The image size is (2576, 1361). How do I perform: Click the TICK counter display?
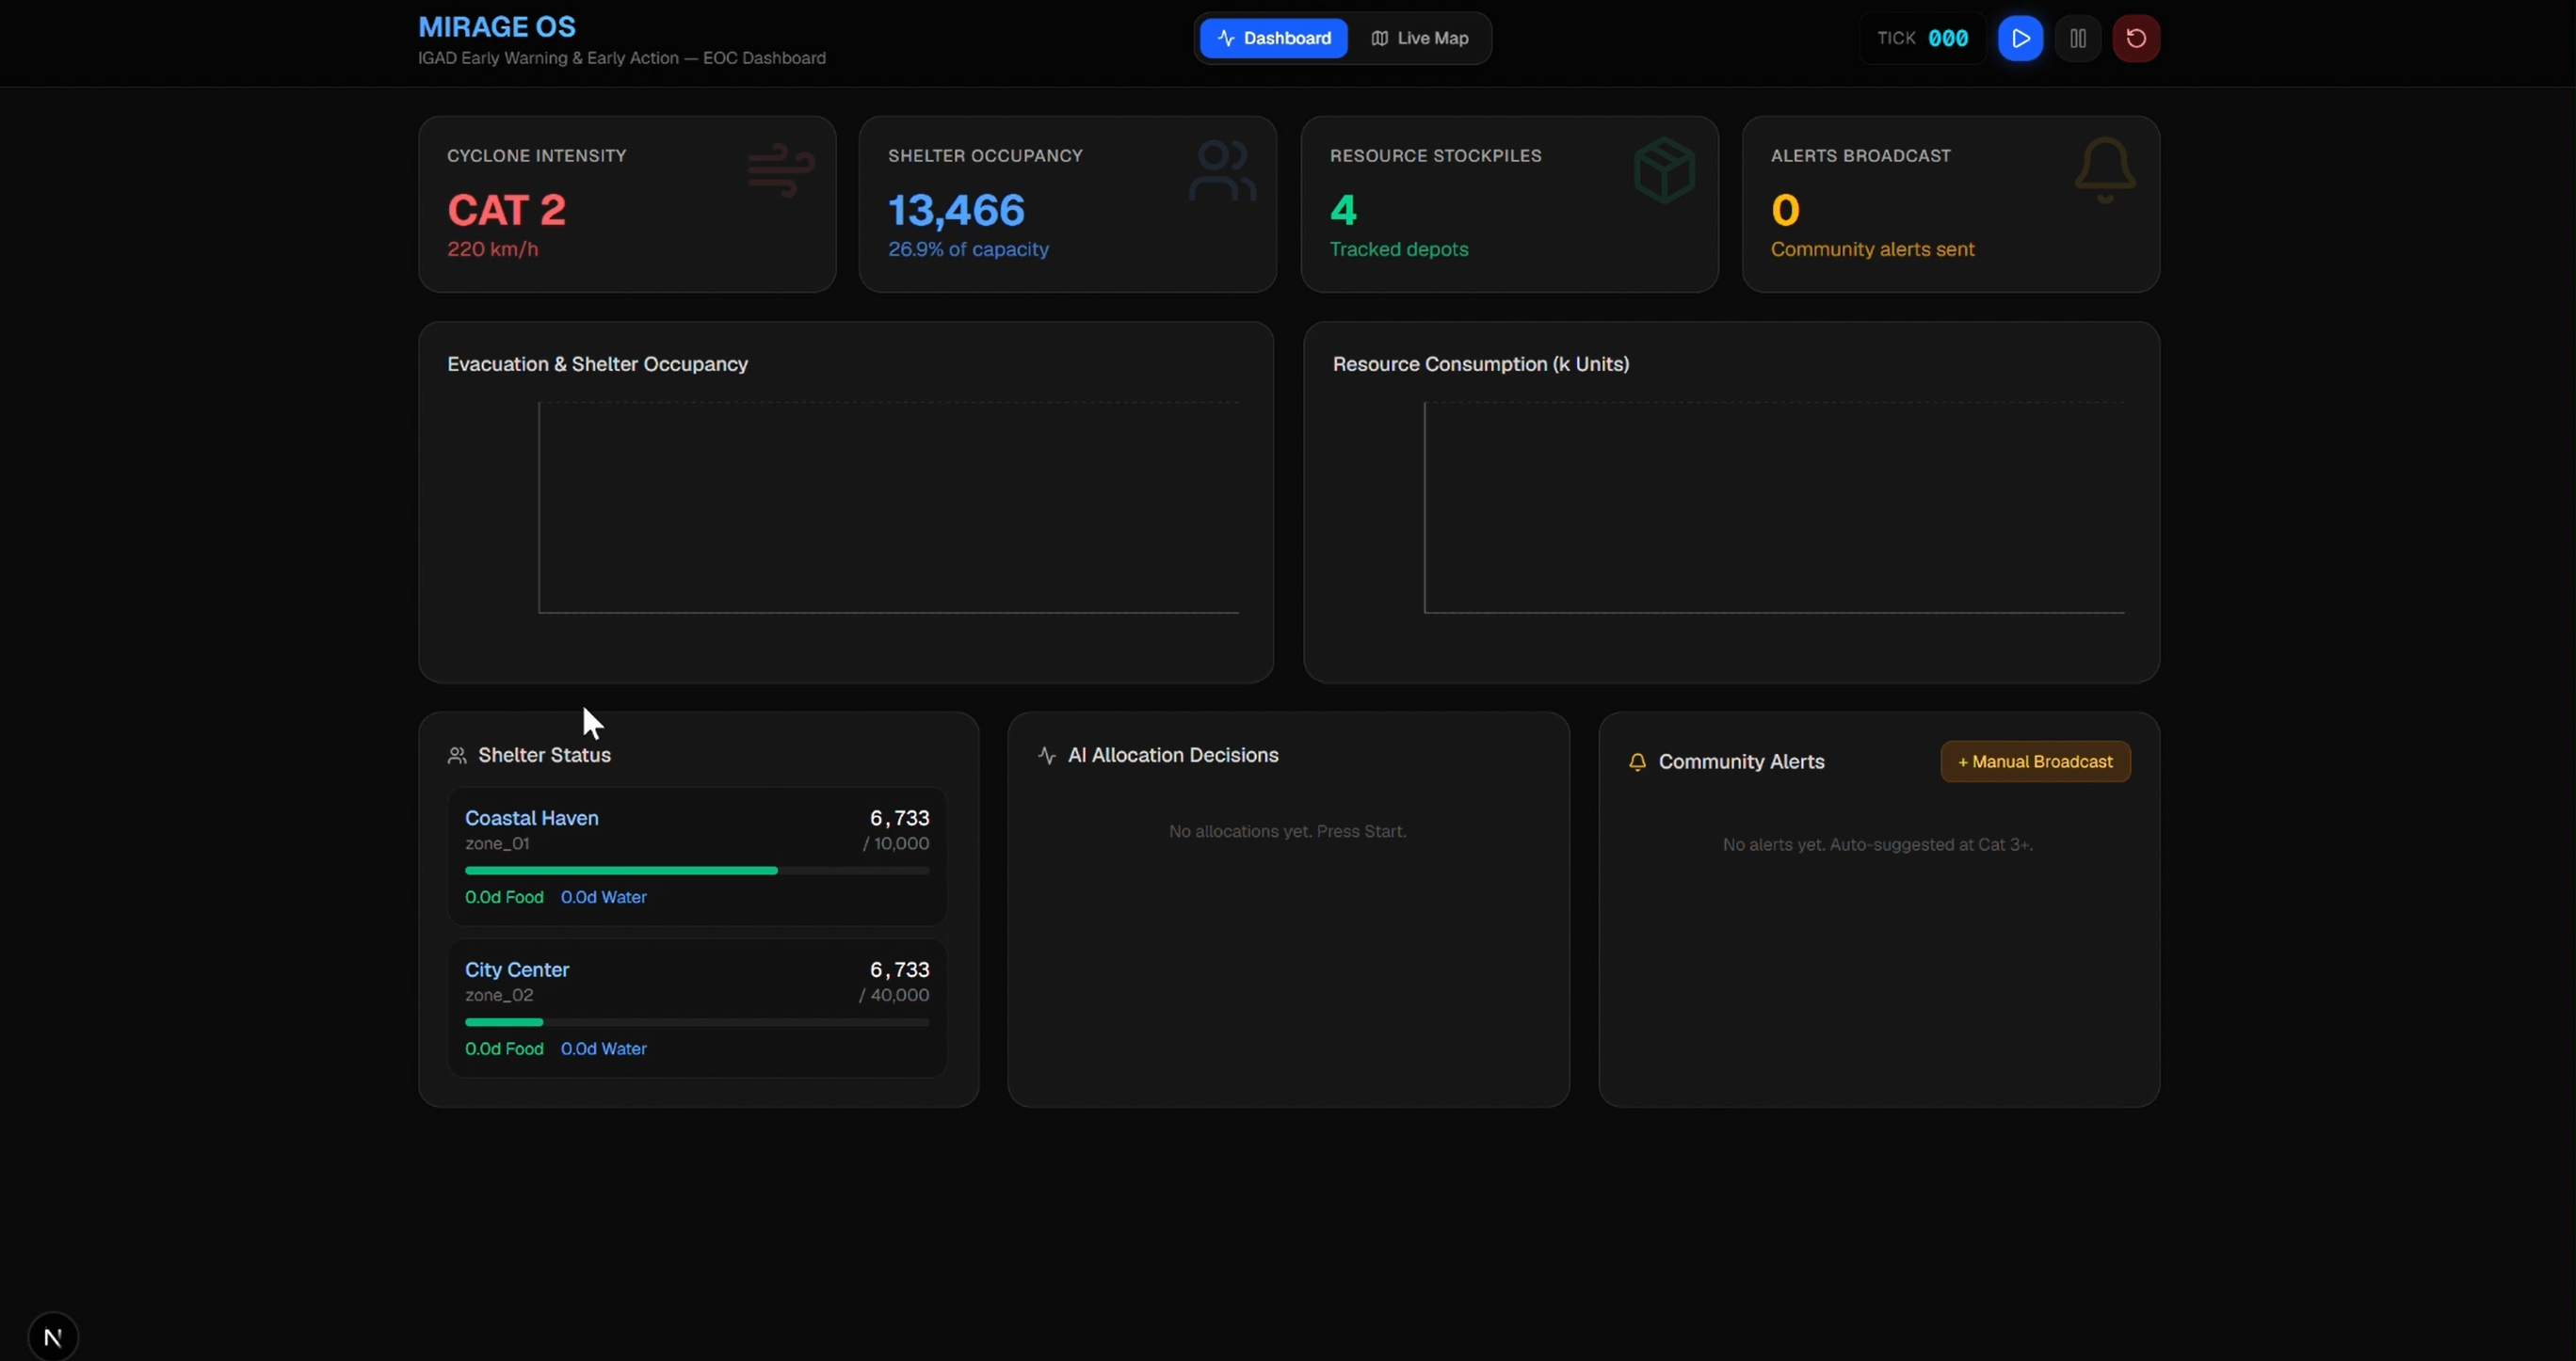(x=1922, y=38)
